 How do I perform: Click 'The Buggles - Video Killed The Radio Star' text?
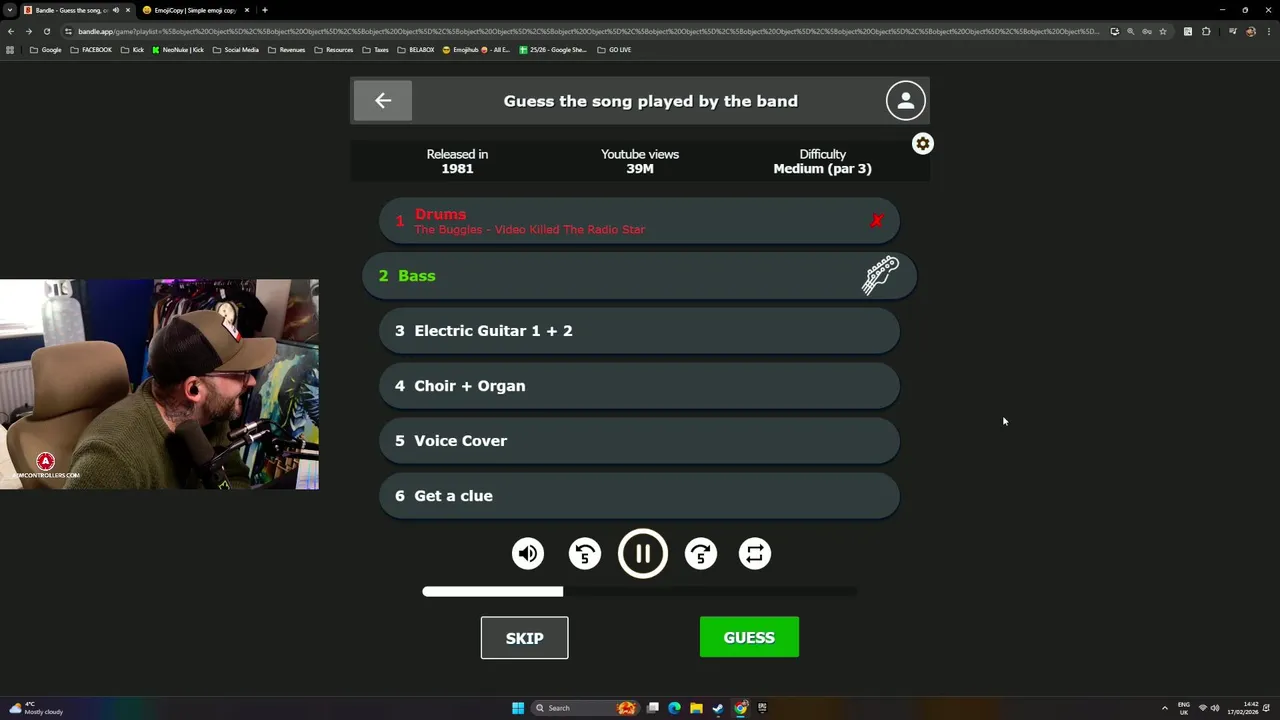click(530, 230)
